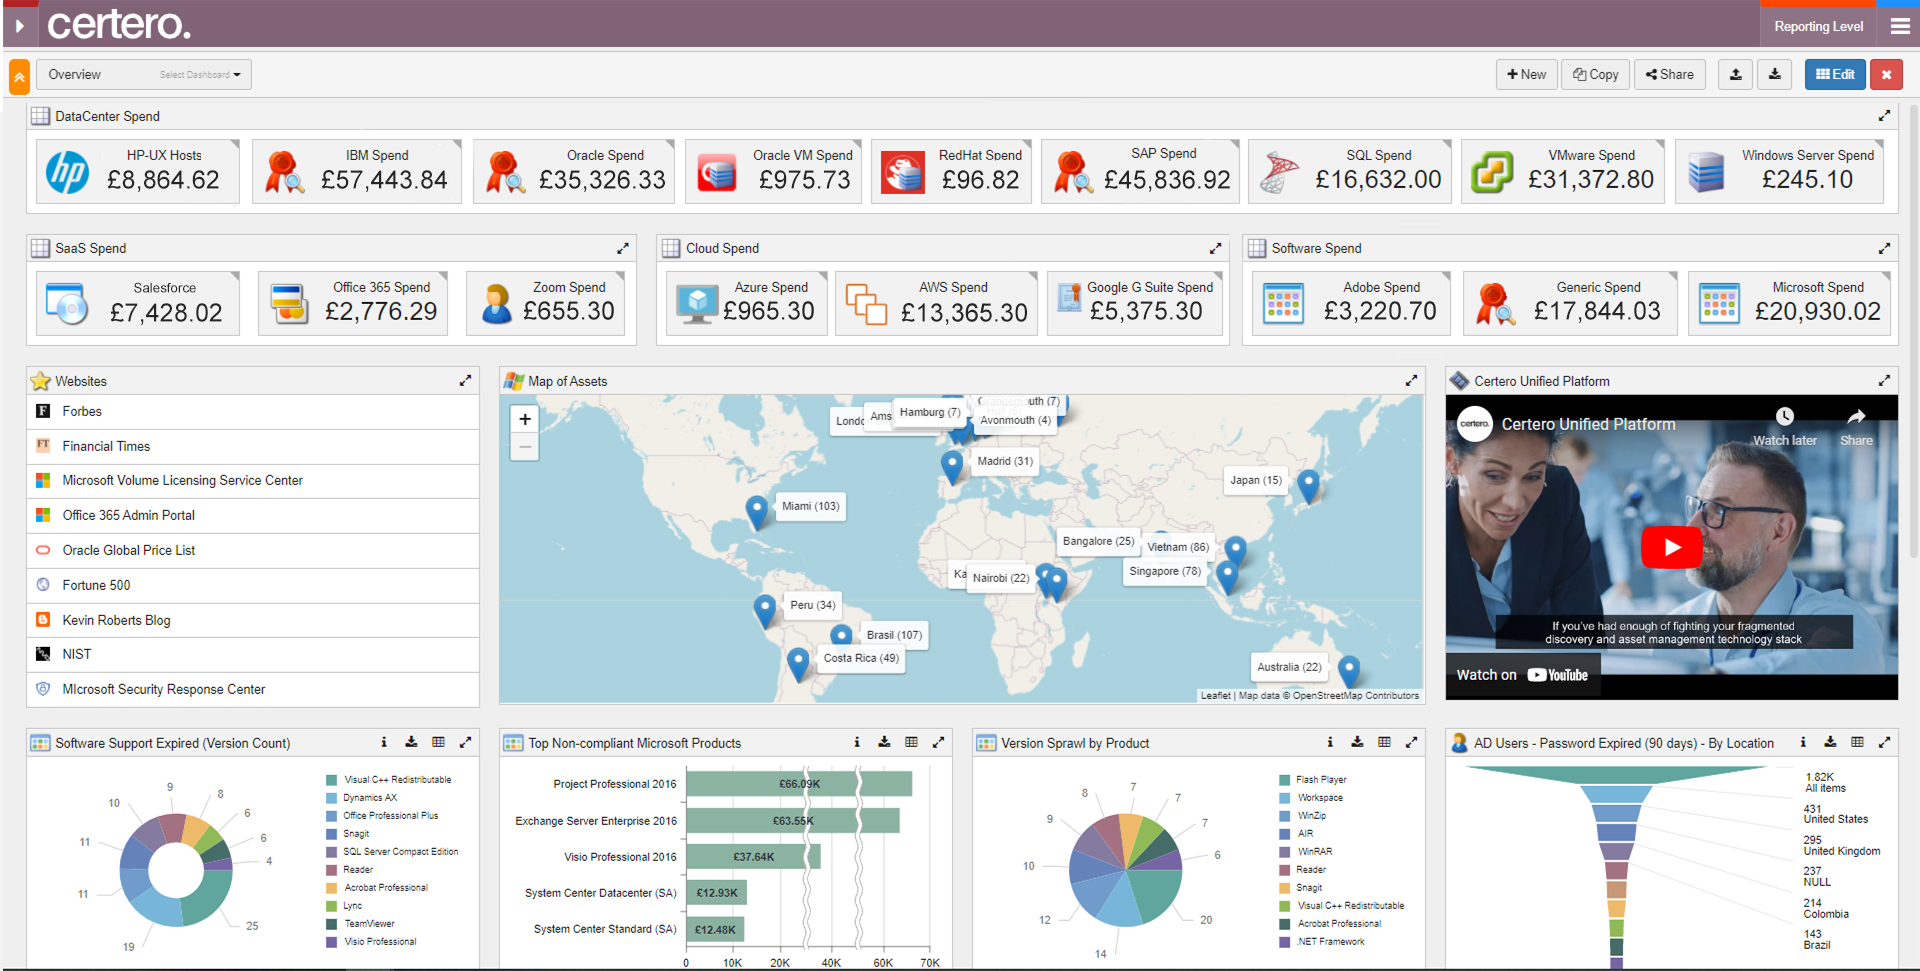Click the upload icon in the dashboard toolbar

(x=1736, y=74)
